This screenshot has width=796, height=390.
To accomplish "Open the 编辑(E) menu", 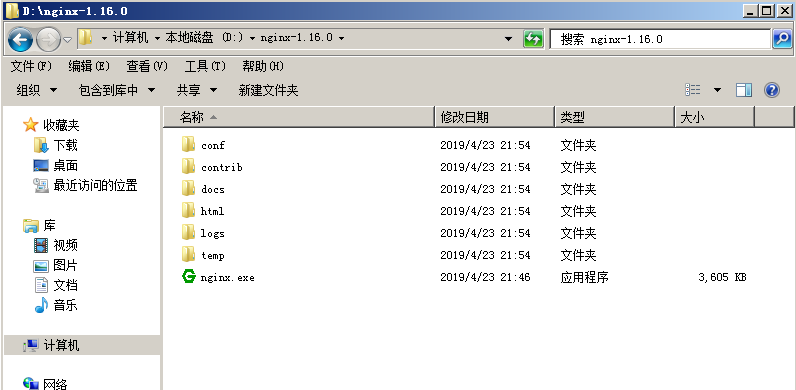I will 89,66.
